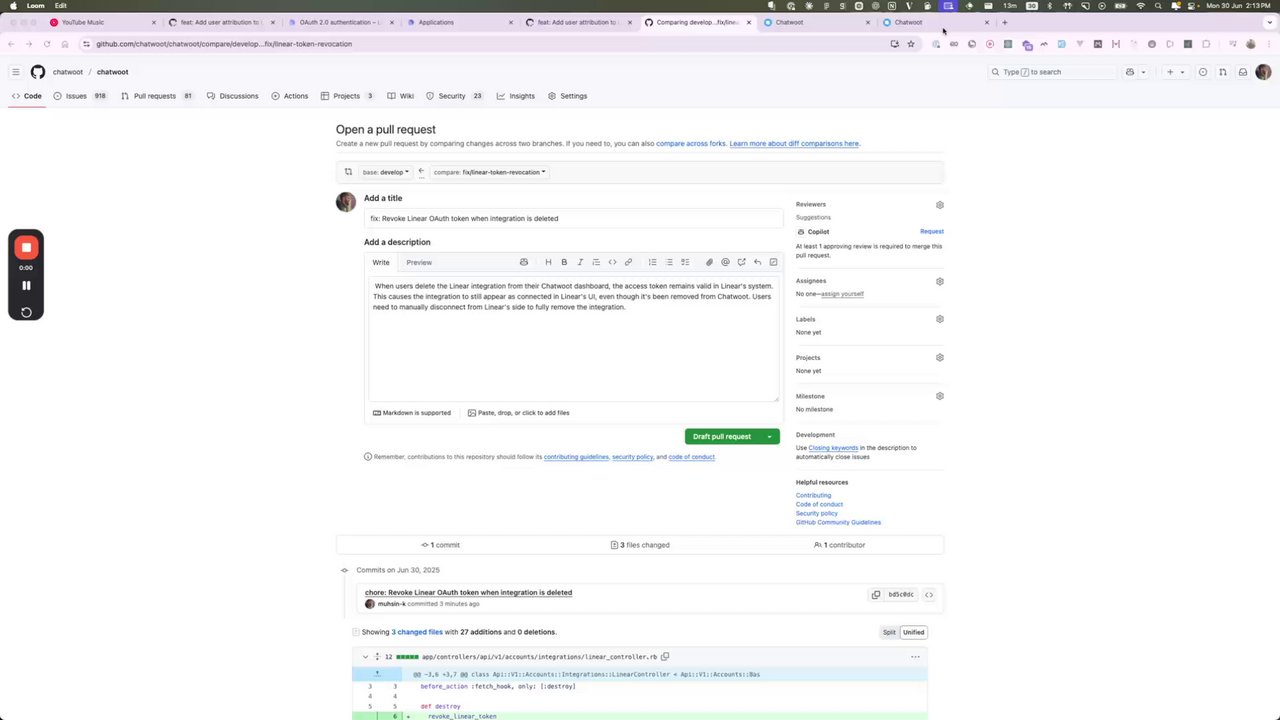The height and width of the screenshot is (720, 1280).
Task: Restart the Loom recording
Action: click(x=26, y=312)
